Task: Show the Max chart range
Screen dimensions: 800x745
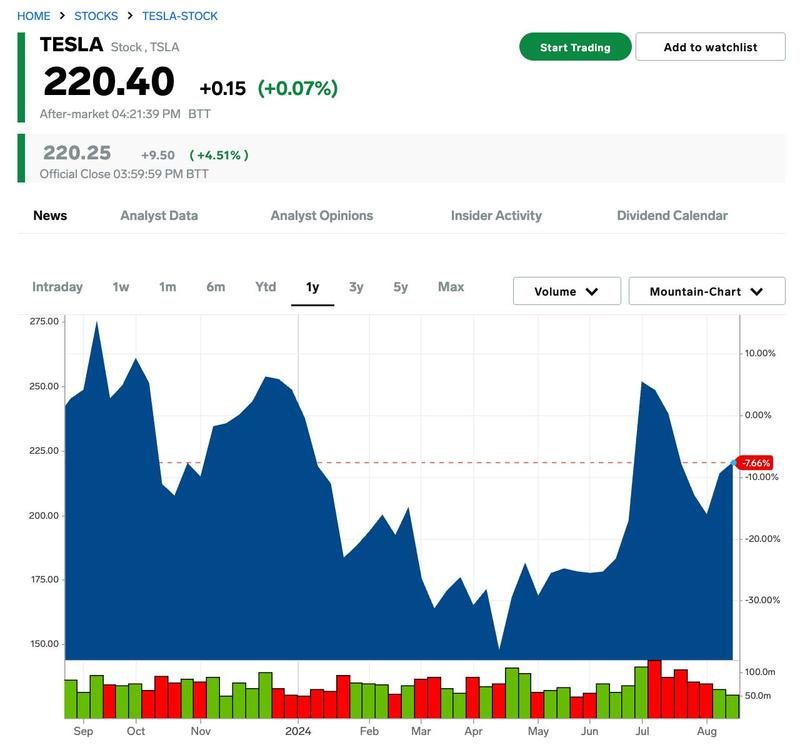Action: point(451,287)
